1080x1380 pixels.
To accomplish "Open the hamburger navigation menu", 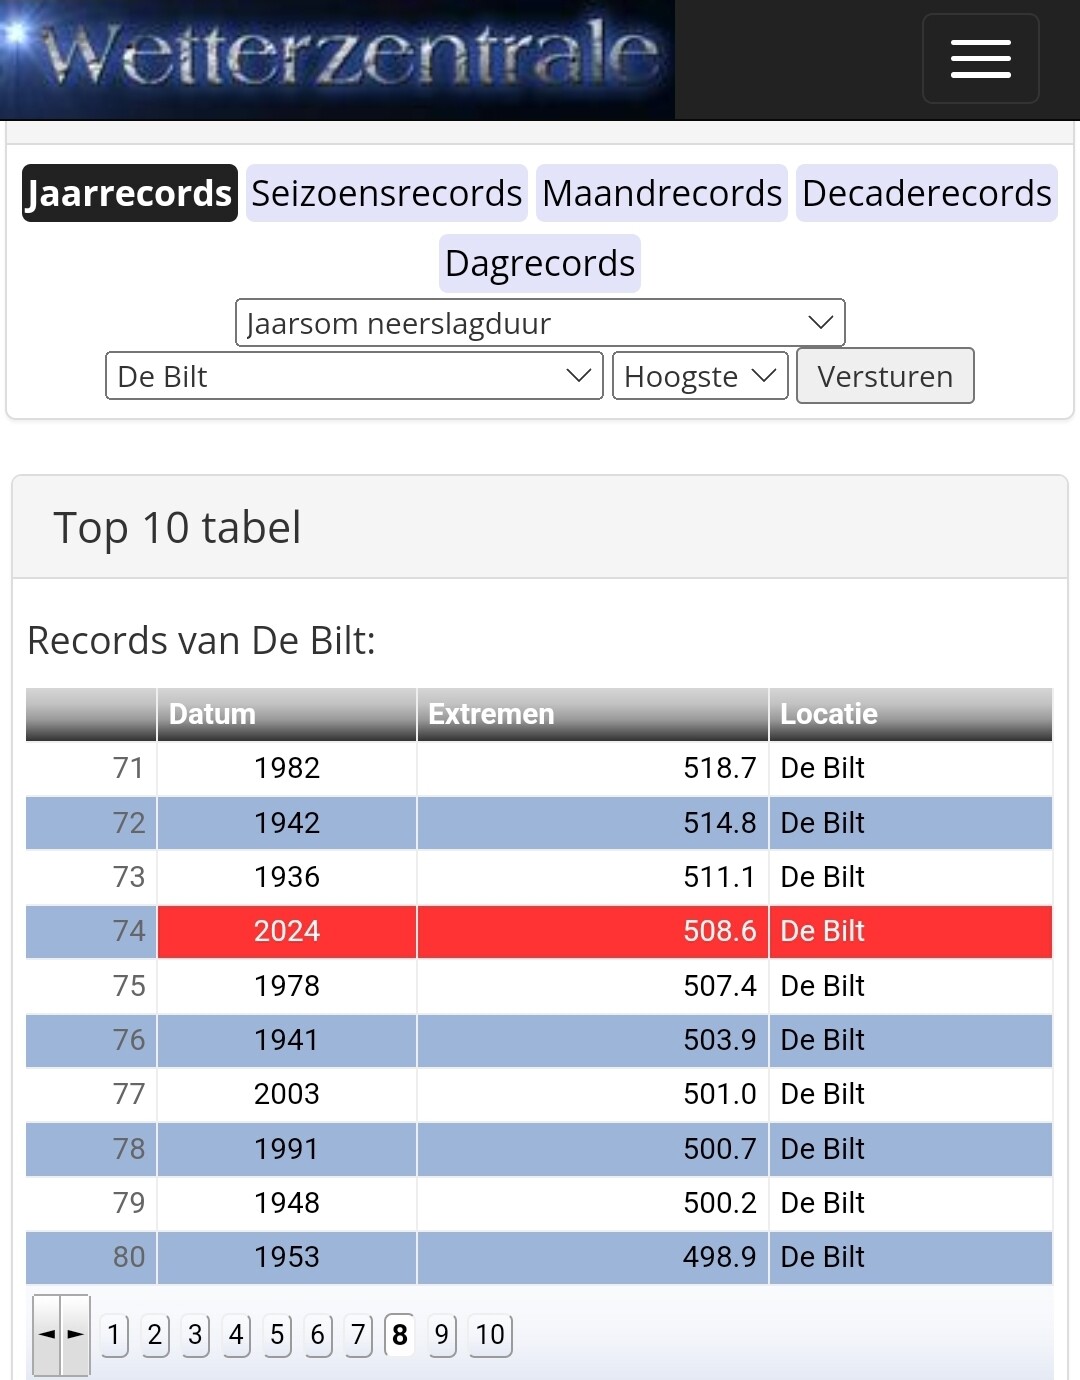I will pos(980,59).
